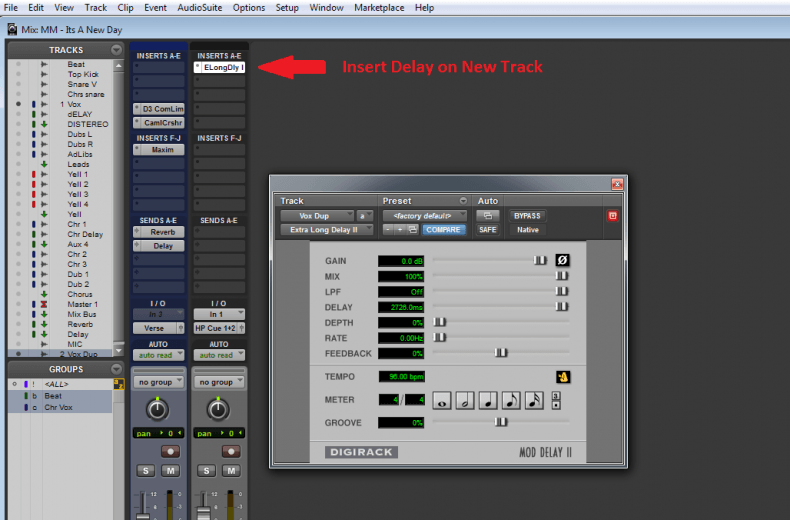Close the Mod Delay II plug-in window
790x520 pixels.
617,184
